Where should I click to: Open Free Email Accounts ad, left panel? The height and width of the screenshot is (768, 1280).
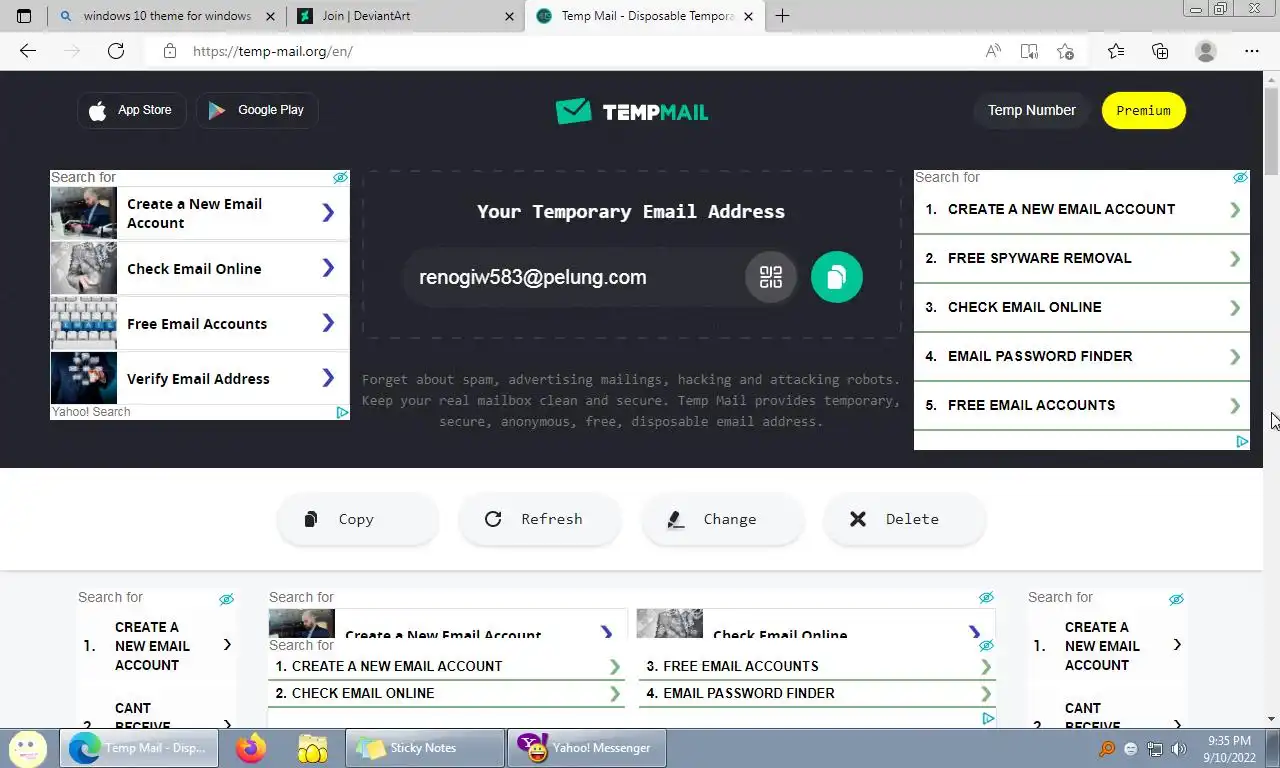200,323
